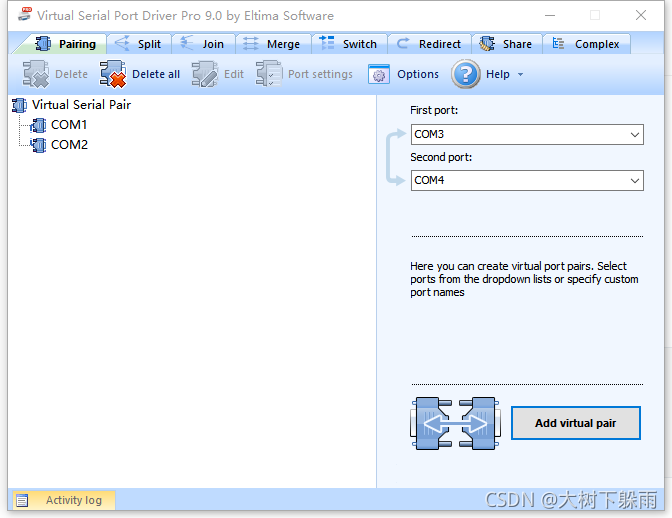Select the Virtual Serial Pair root node
This screenshot has width=672, height=518.
coord(81,105)
